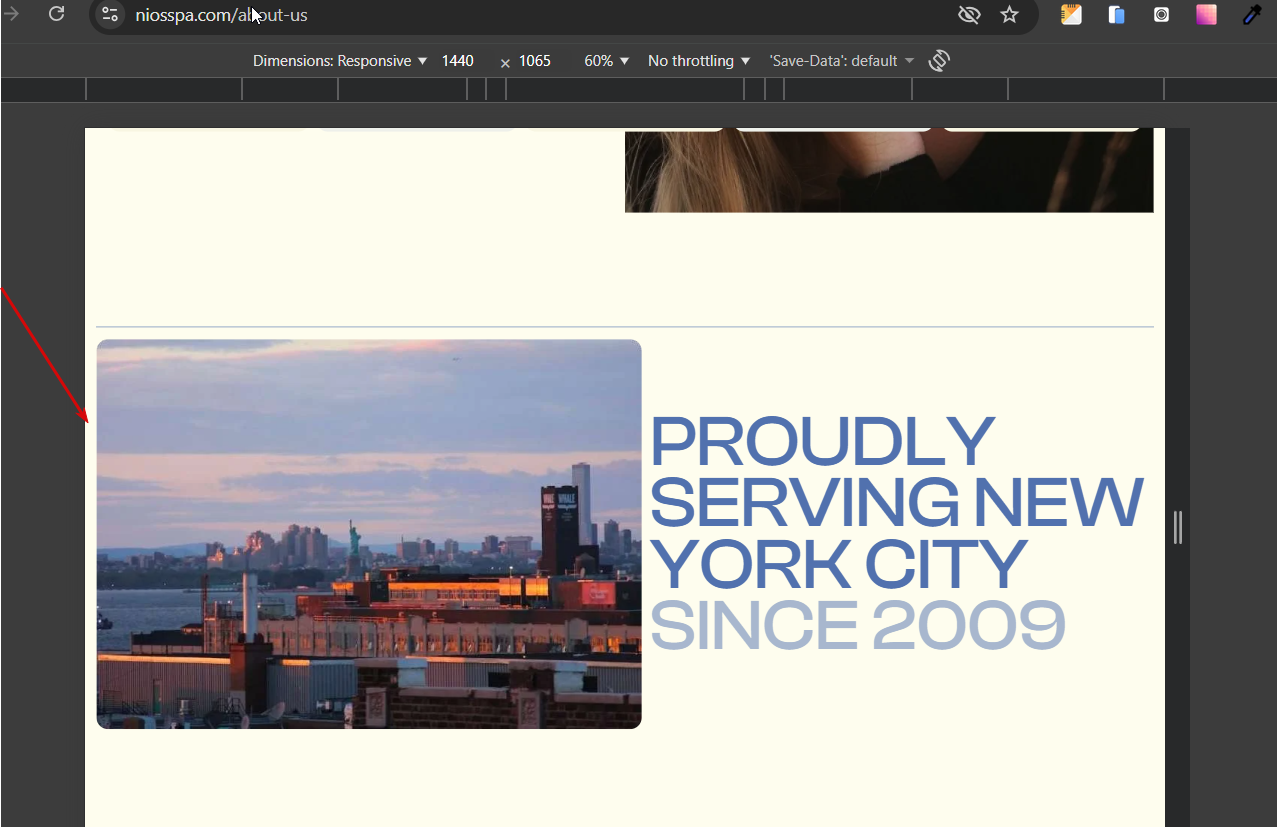Click the 'SINCE 2009' text
1277x827 pixels.
pyautogui.click(x=858, y=625)
